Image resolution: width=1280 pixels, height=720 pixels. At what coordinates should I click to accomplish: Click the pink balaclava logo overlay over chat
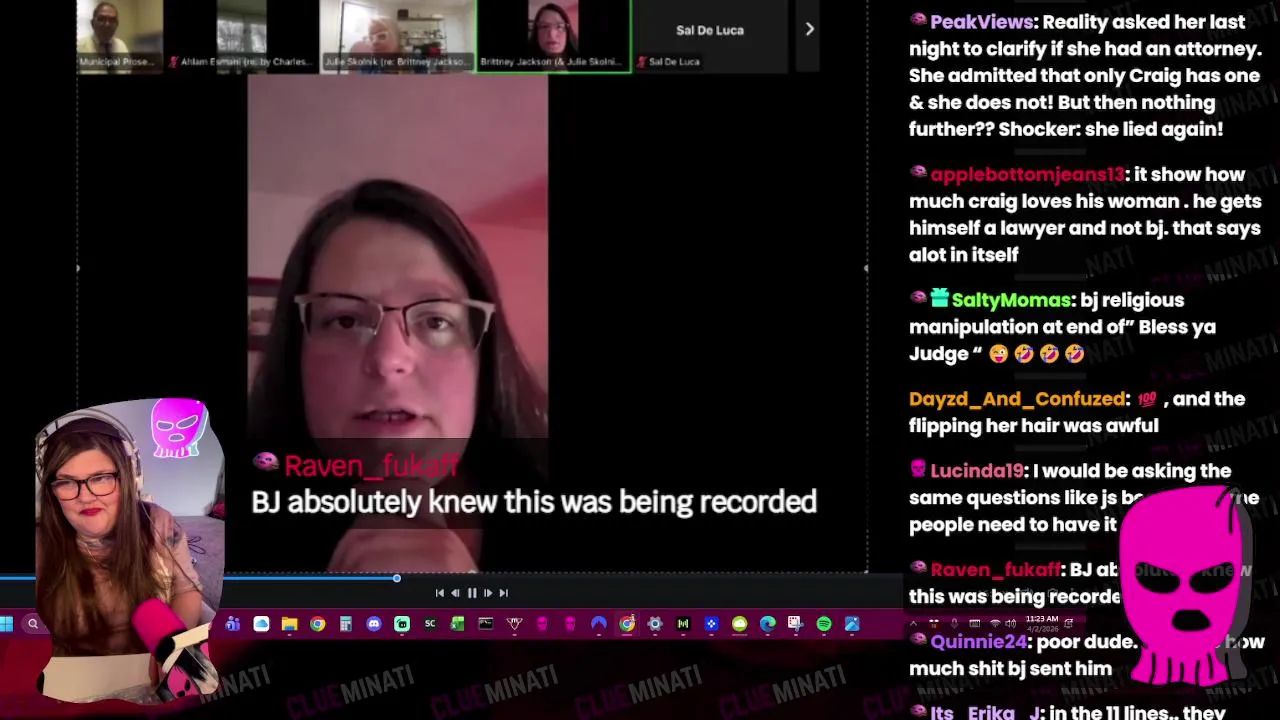click(x=1183, y=587)
